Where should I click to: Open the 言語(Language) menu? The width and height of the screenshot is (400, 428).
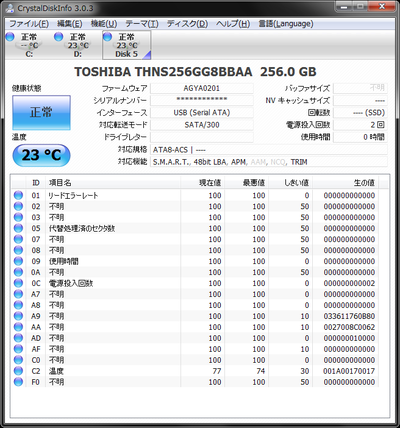coord(286,24)
